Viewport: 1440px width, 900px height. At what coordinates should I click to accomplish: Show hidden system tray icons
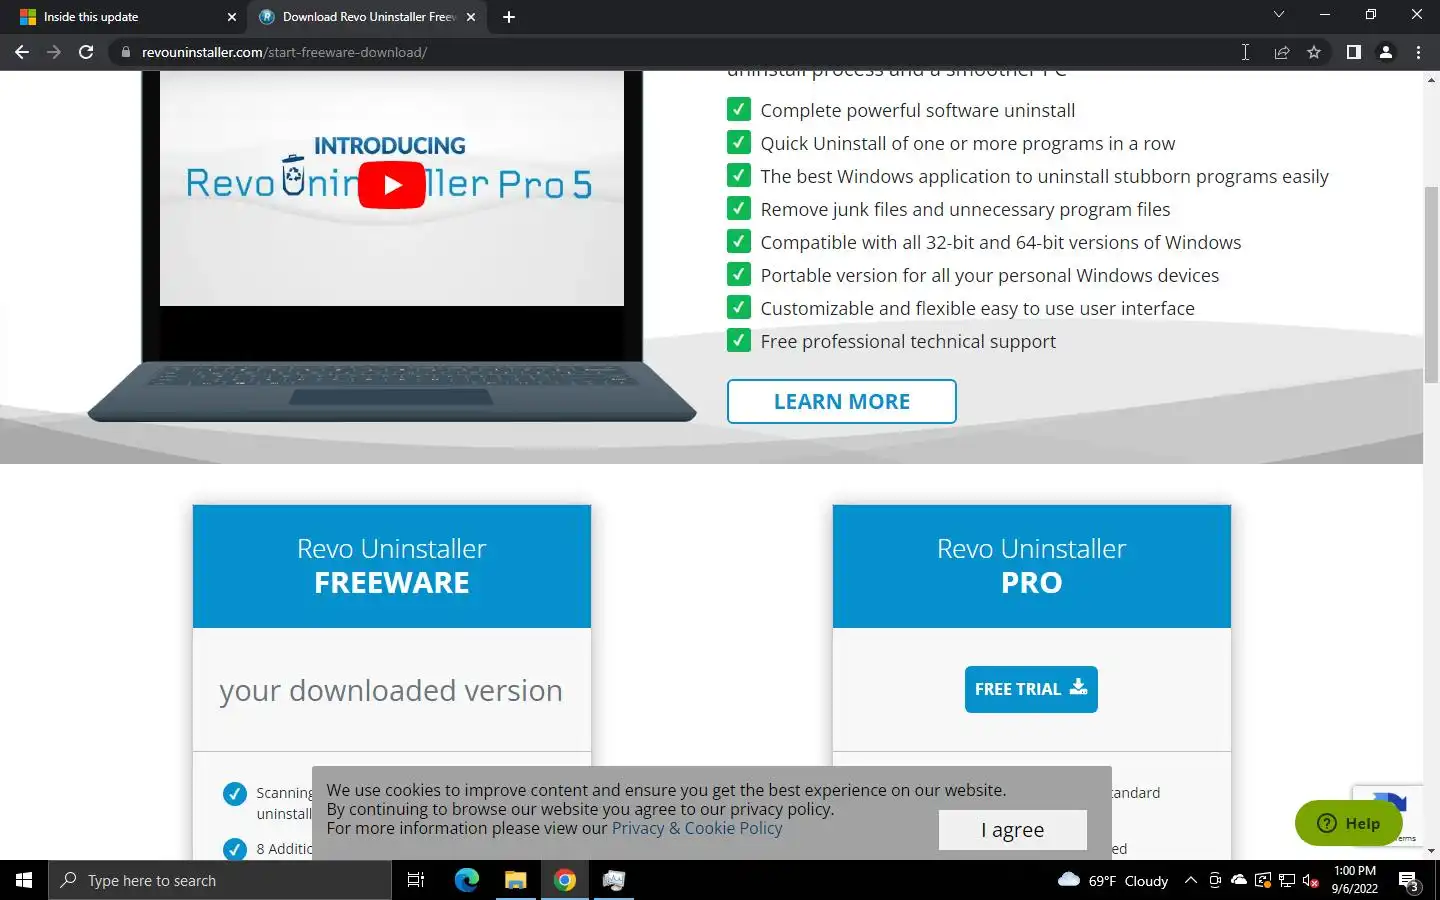pyautogui.click(x=1190, y=880)
